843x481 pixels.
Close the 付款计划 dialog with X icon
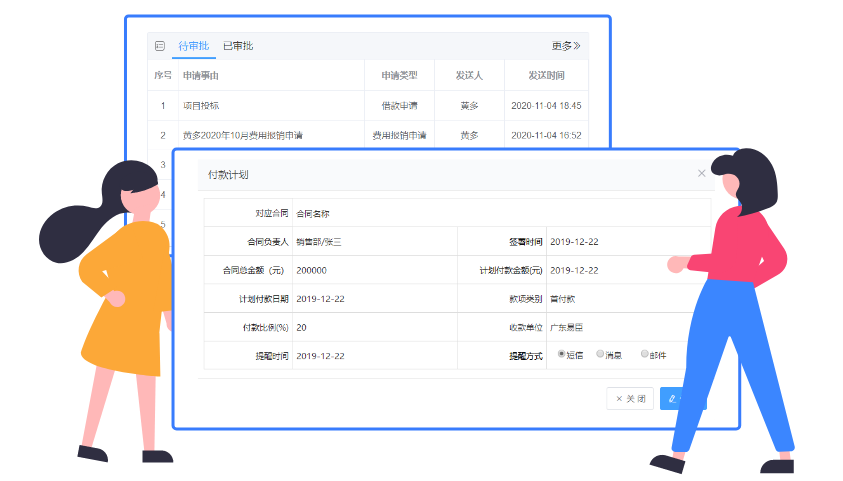tap(701, 173)
